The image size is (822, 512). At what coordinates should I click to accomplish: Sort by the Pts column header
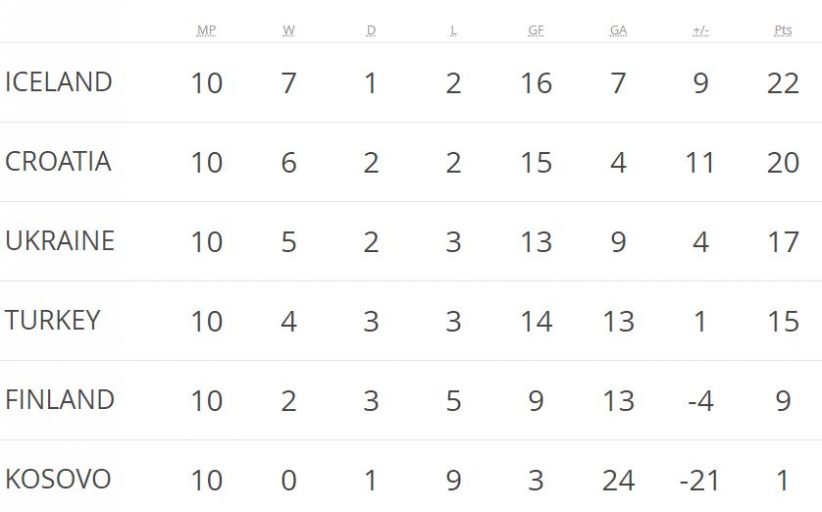click(783, 31)
